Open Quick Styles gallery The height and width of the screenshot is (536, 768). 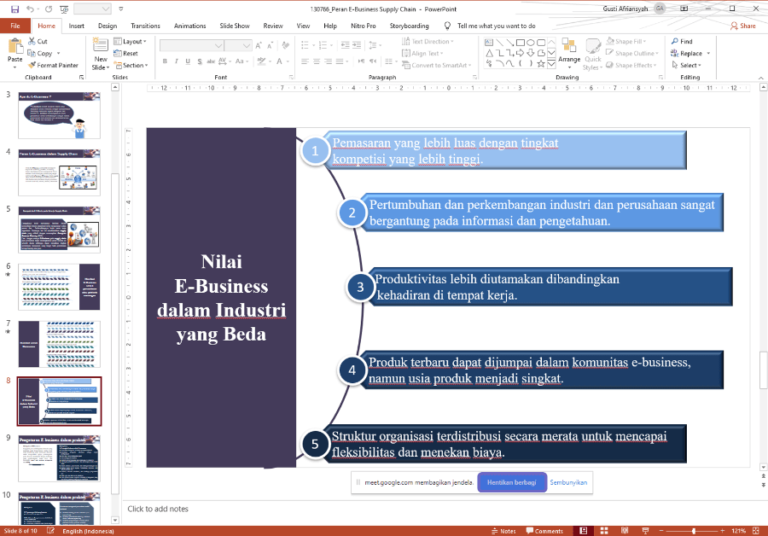pos(593,55)
